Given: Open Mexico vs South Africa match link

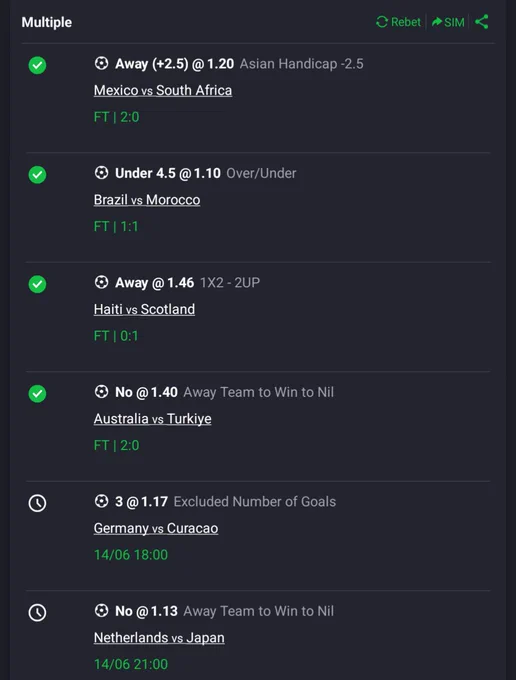Looking at the screenshot, I should coord(163,90).
